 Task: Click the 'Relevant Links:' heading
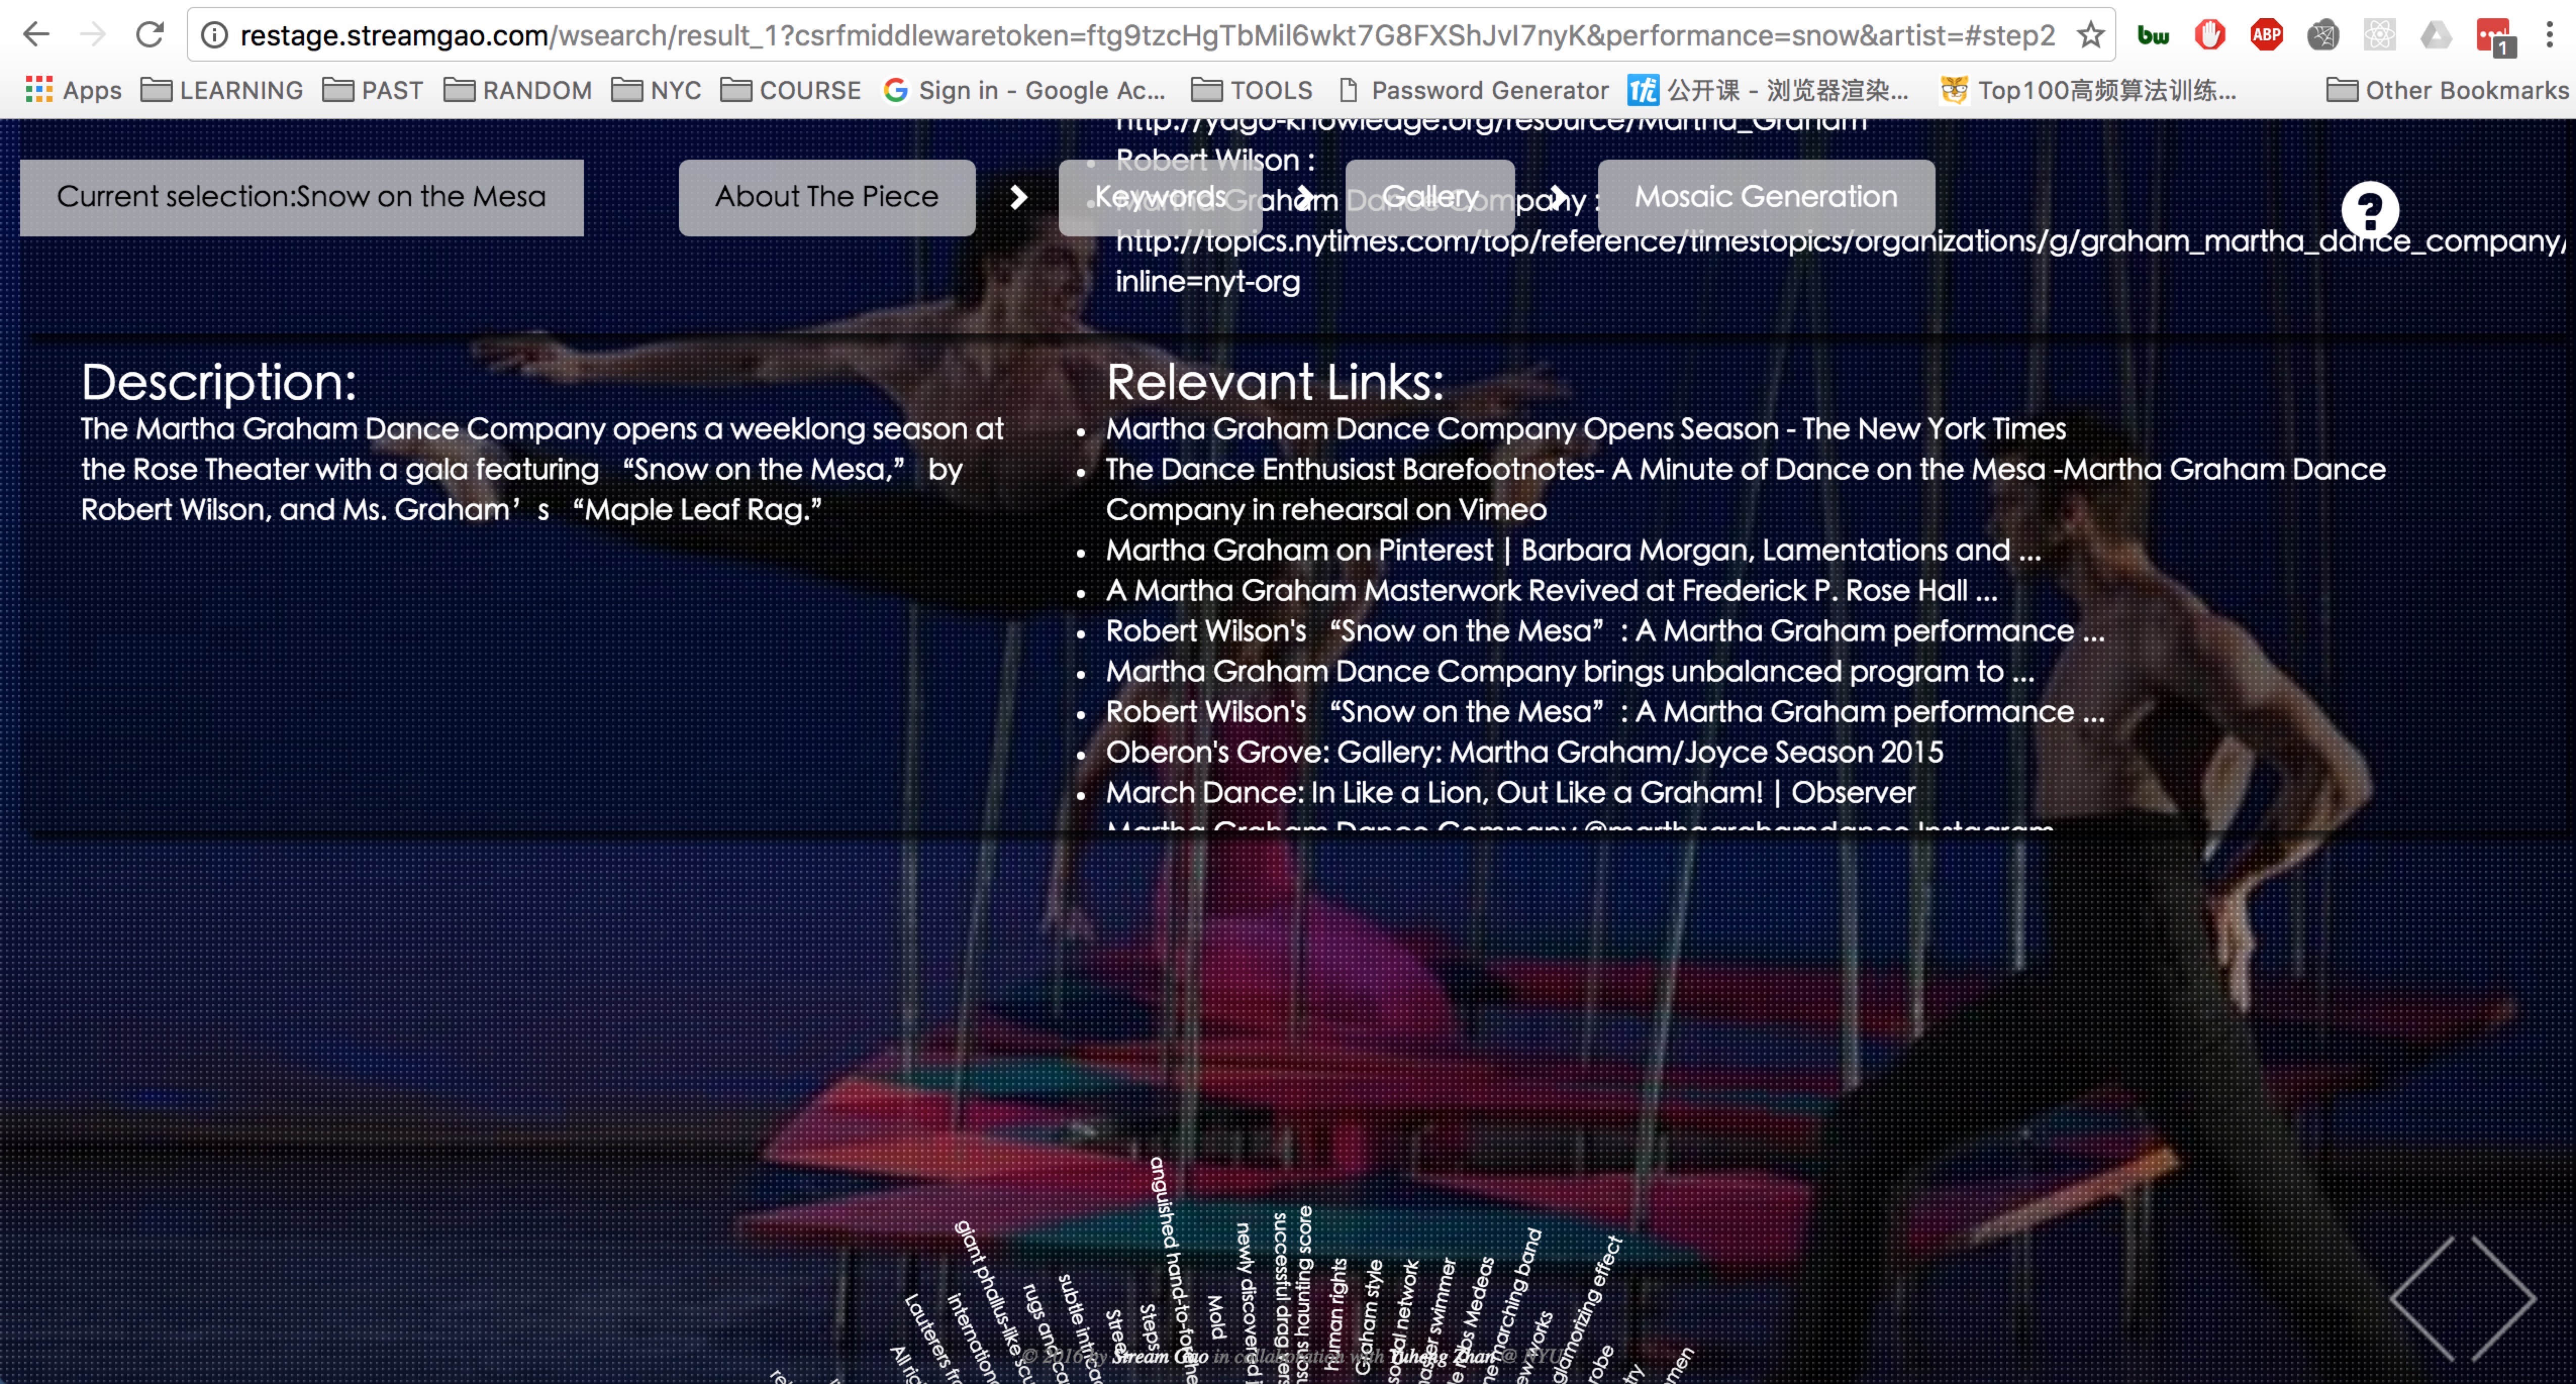[1275, 382]
